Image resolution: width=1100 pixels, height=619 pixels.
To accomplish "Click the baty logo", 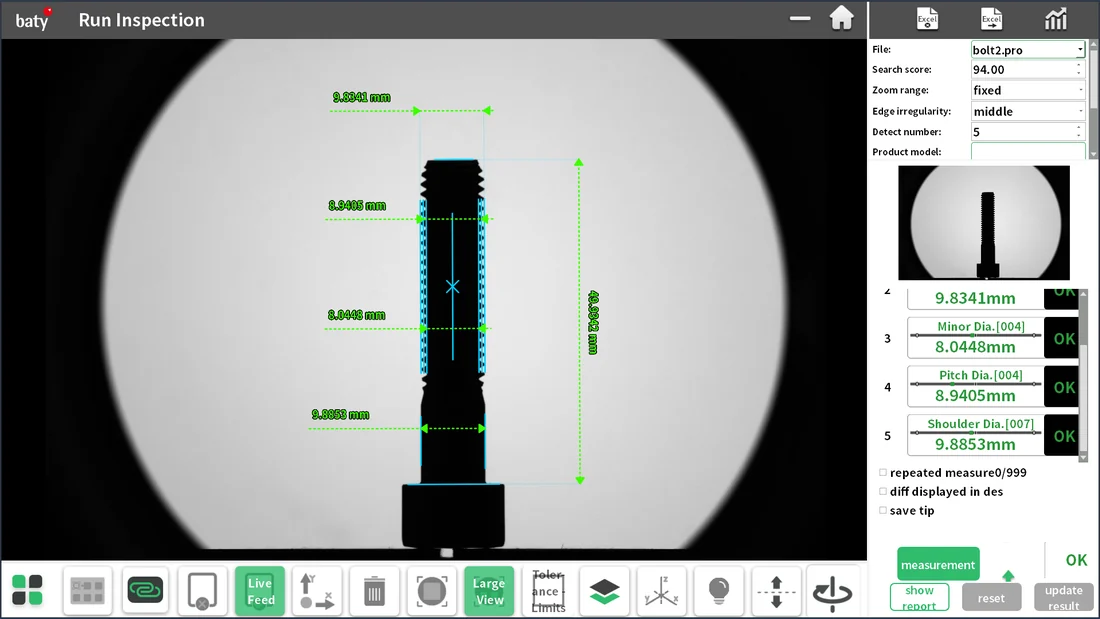I will (33, 20).
